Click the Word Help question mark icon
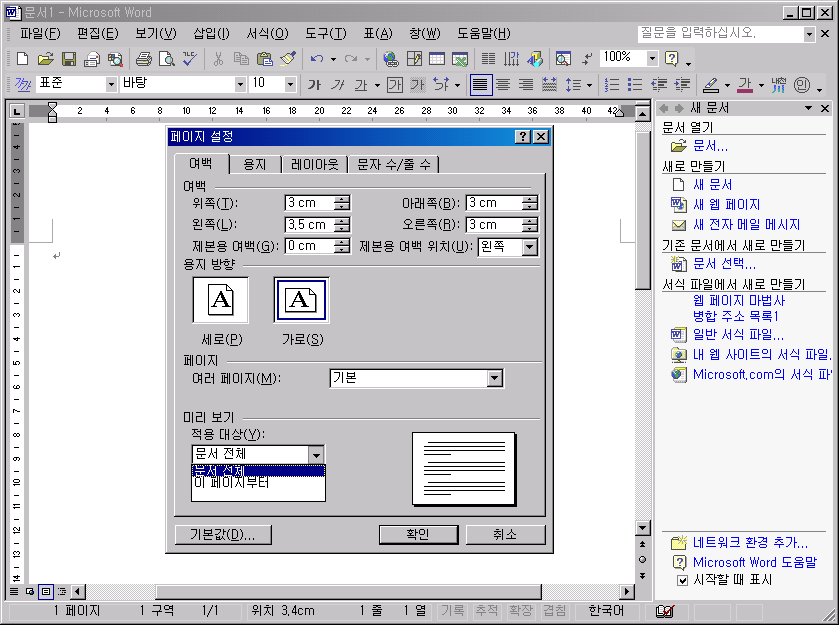Screen dimensions: 839x625 point(672,59)
